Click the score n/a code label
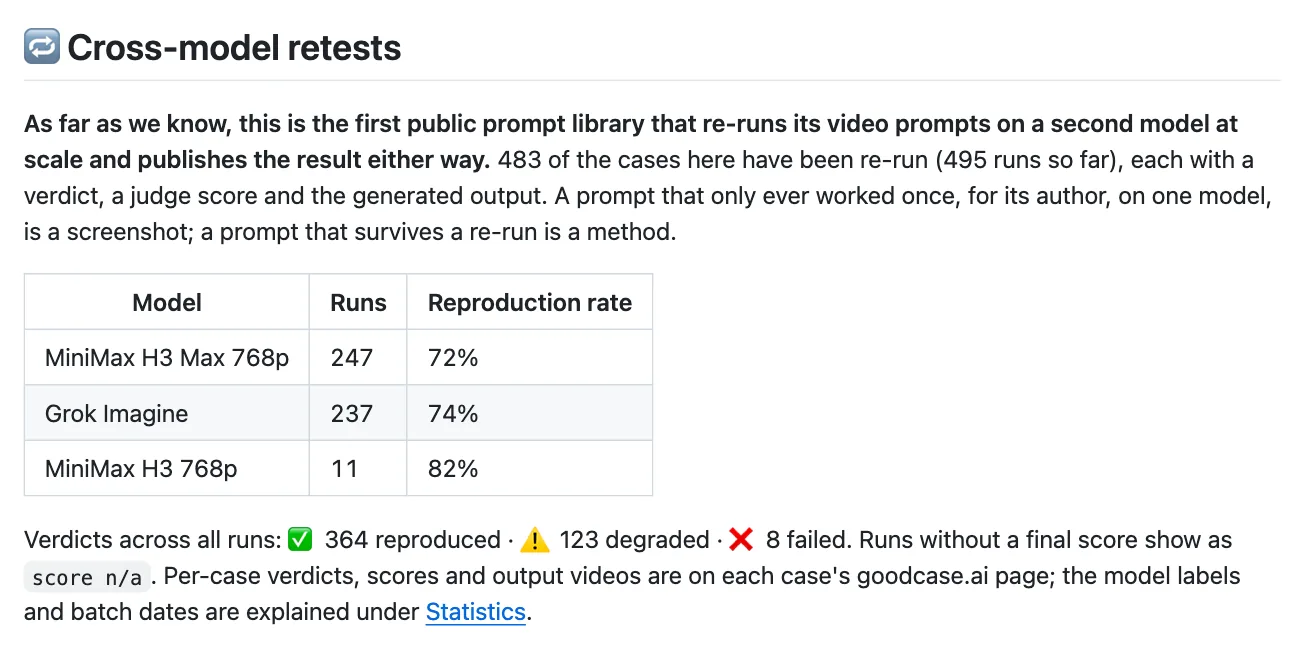The height and width of the screenshot is (653, 1305). 87,577
